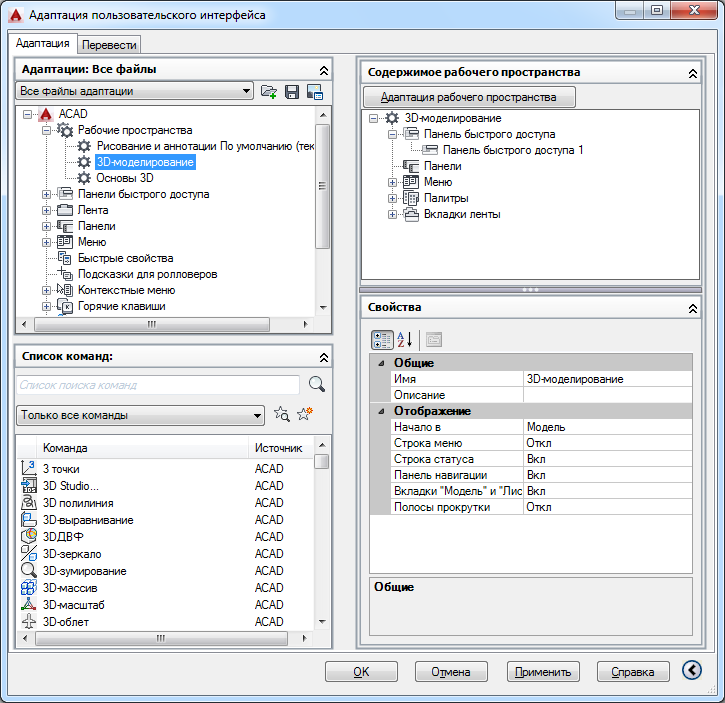Click the Команда column header
Viewport: 725px width, 703px height.
pyautogui.click(x=142, y=448)
